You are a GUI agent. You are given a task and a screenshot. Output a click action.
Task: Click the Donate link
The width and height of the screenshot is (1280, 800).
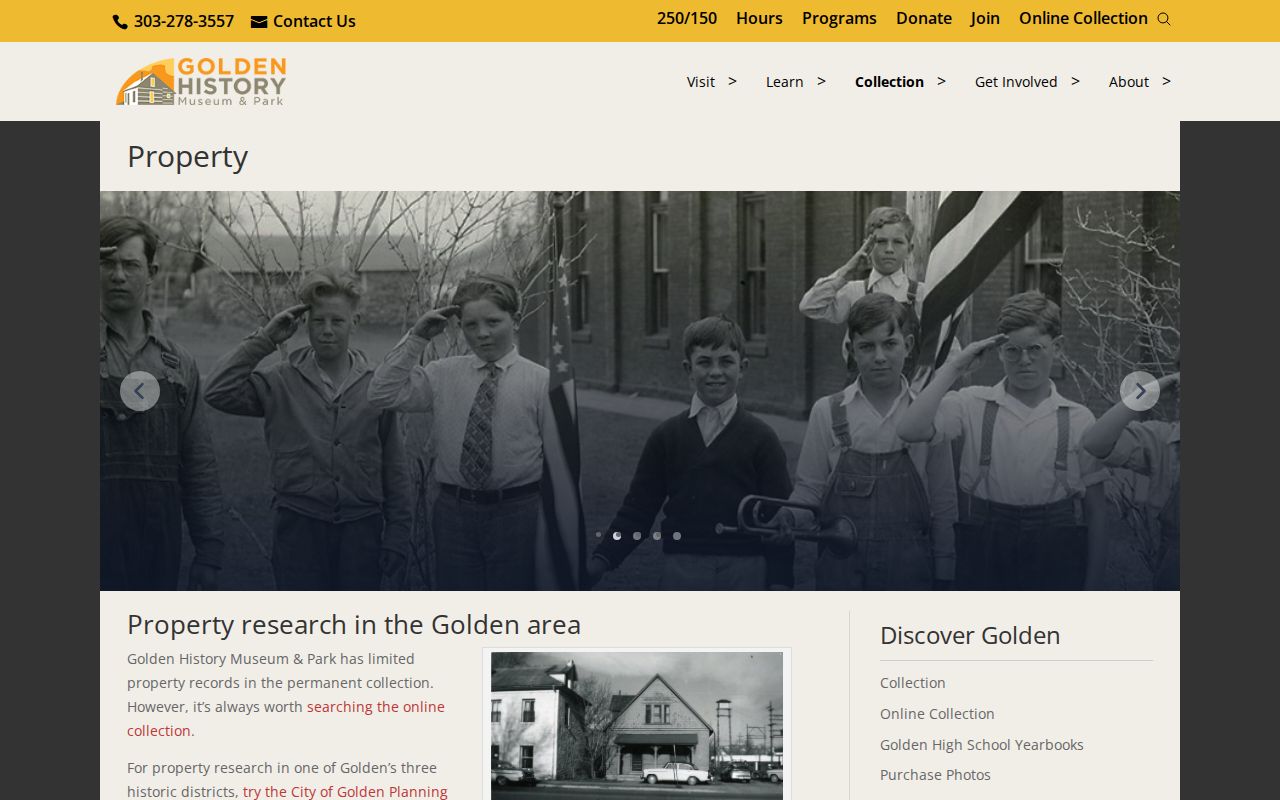tap(924, 18)
